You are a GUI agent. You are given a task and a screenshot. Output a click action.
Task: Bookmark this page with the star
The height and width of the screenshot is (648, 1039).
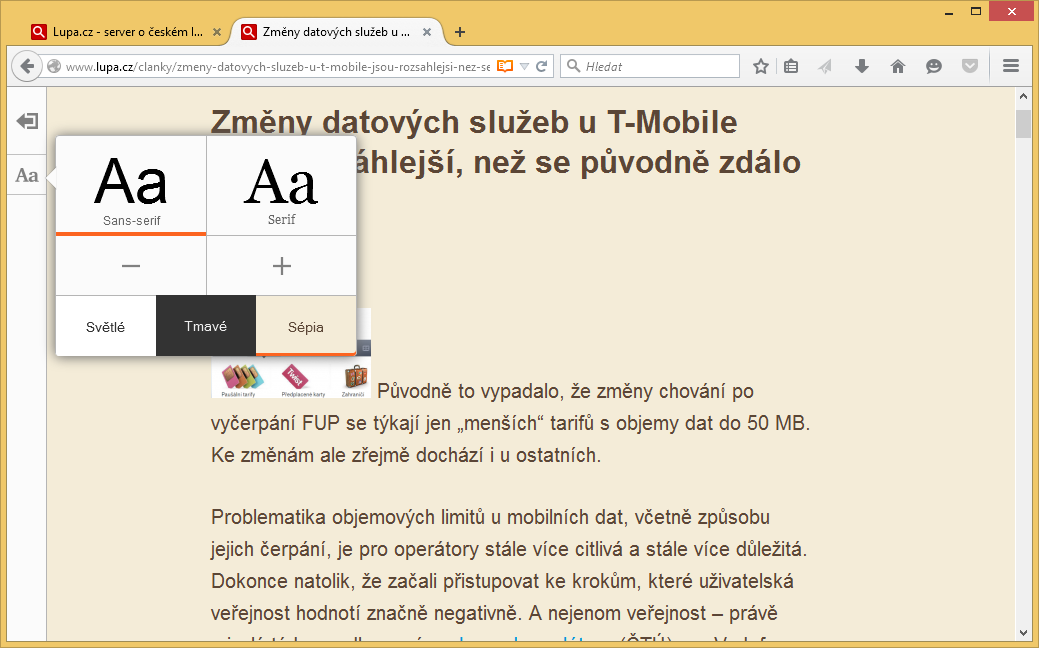tap(761, 66)
